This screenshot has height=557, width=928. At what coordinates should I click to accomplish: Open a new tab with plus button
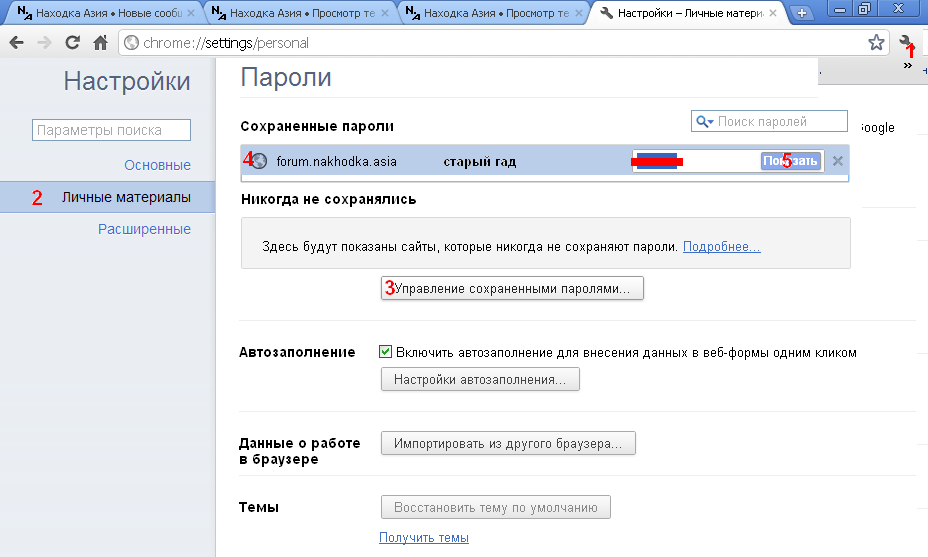(801, 14)
